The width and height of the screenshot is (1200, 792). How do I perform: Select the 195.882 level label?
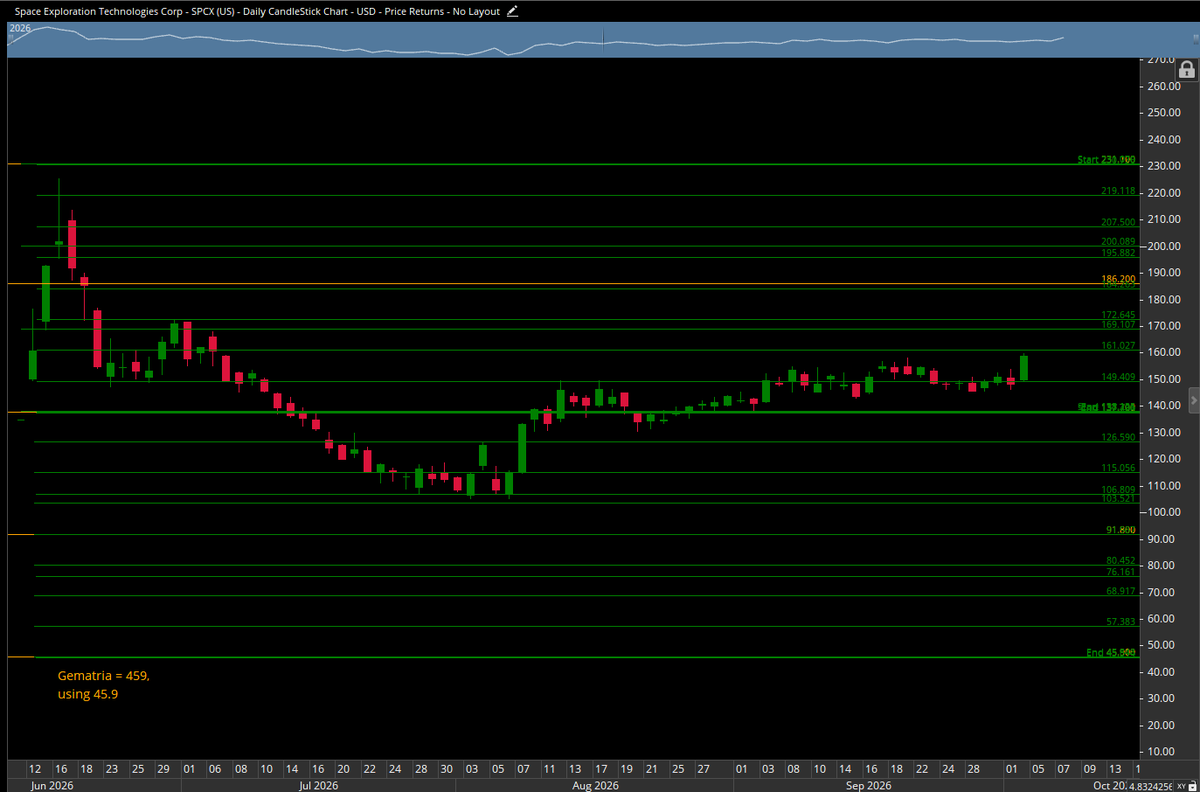point(1117,252)
